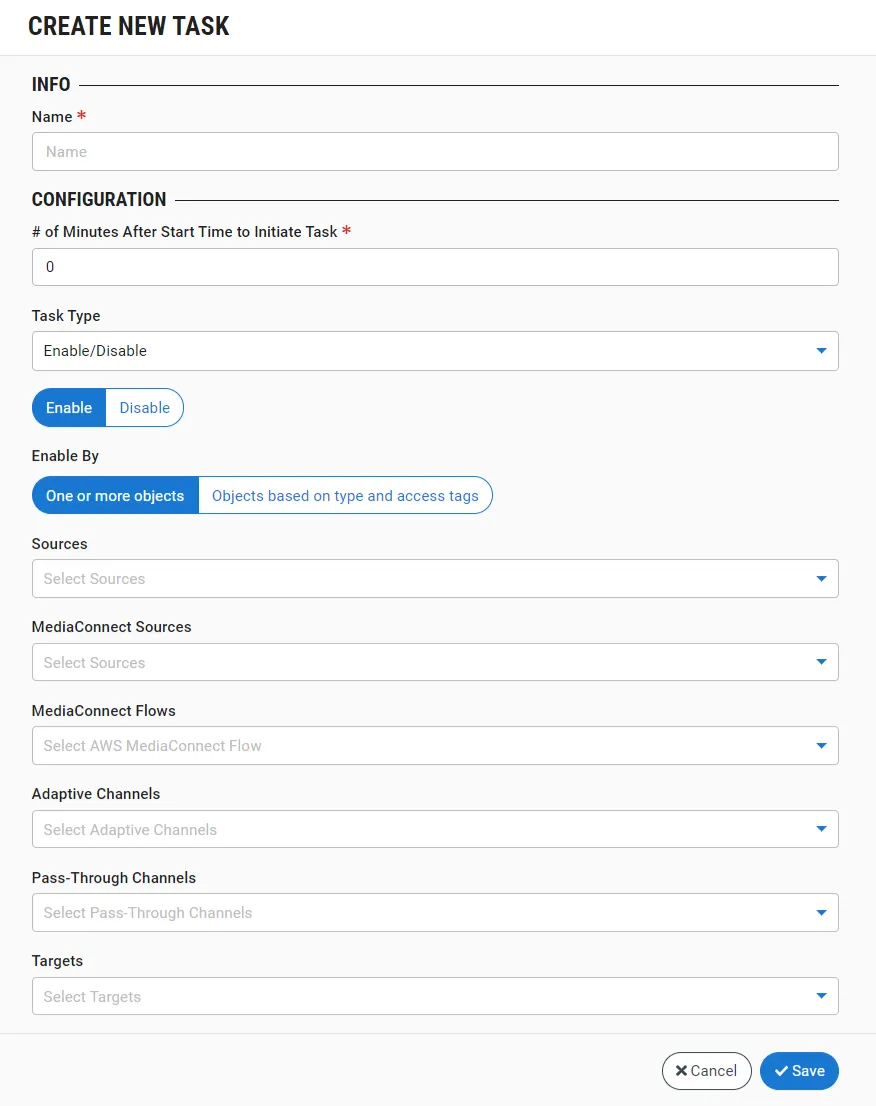Click the minutes after start time field

coord(435,267)
